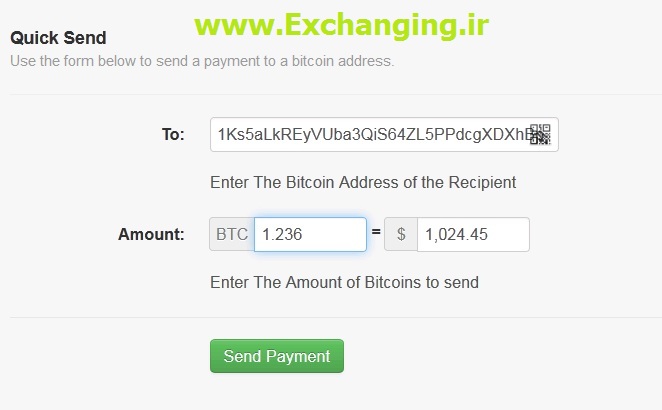Click the word 'Recipient' in address hint

482,182
